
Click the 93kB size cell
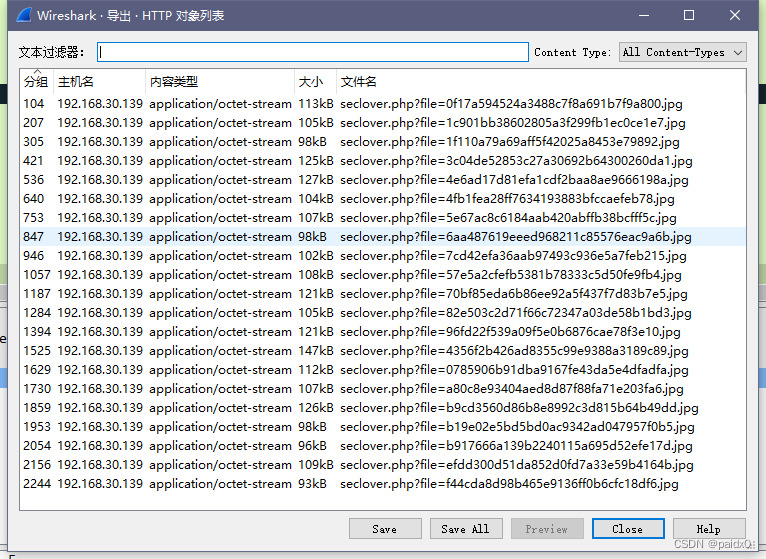pos(312,484)
